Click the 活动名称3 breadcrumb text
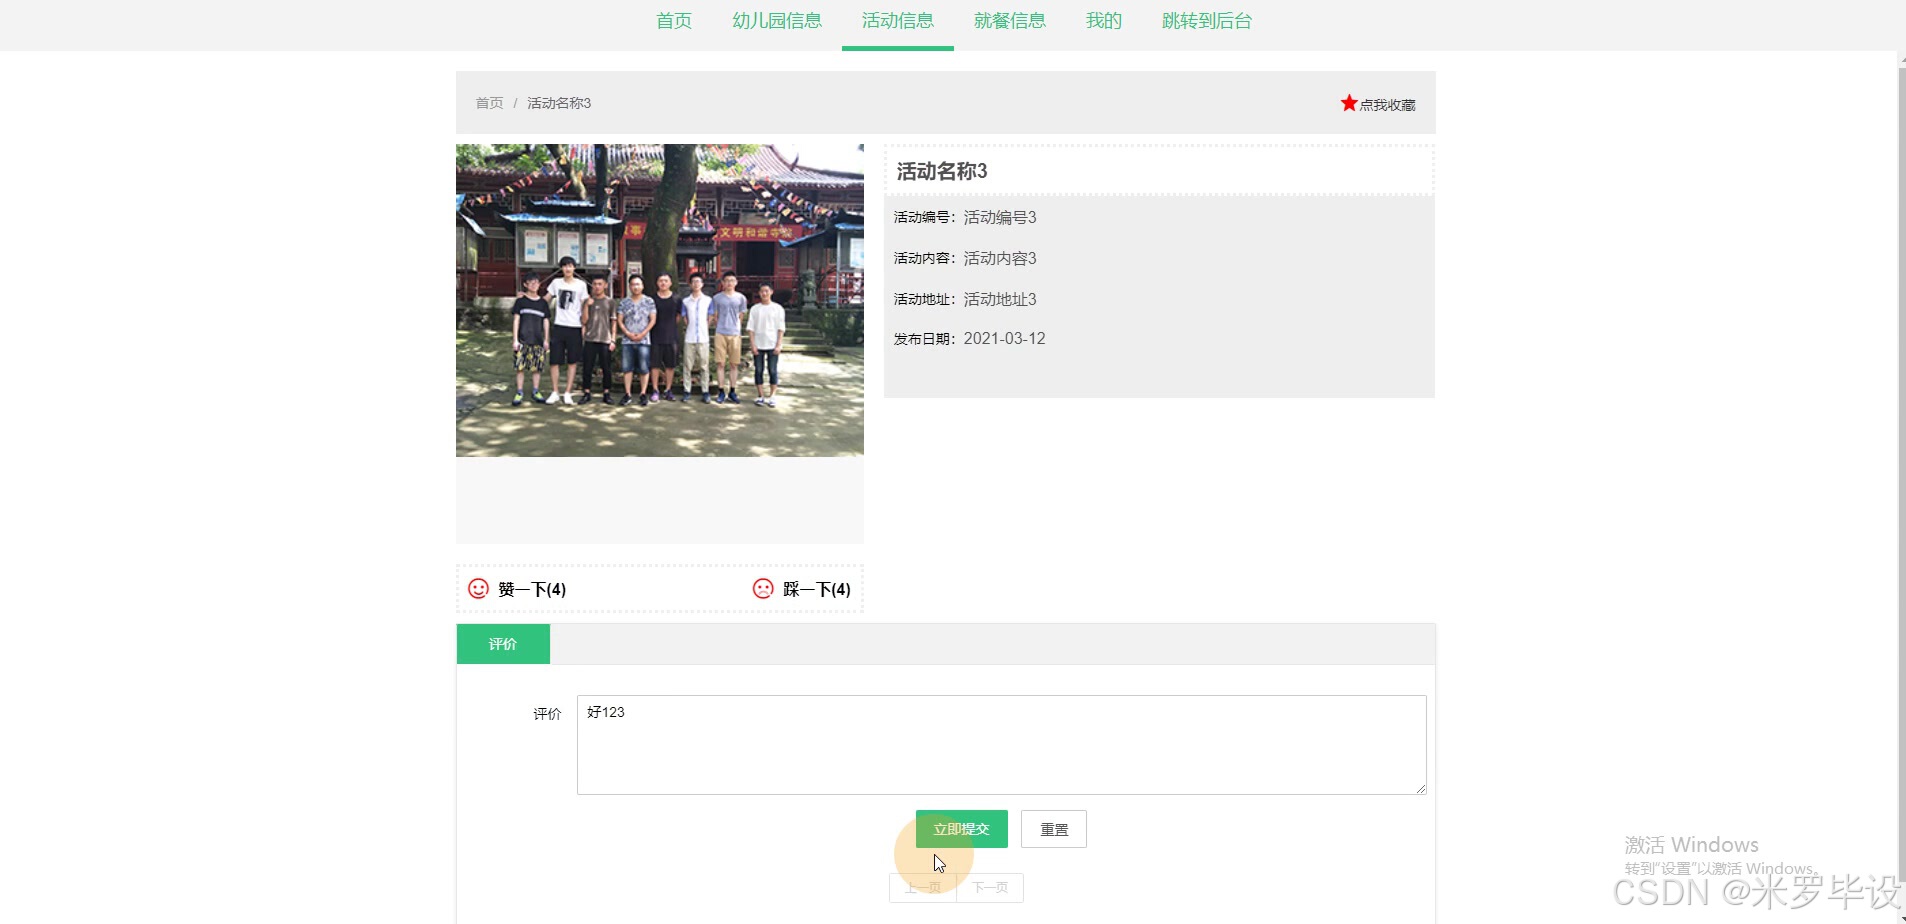Screen dimensions: 1906x924 pyautogui.click(x=559, y=103)
